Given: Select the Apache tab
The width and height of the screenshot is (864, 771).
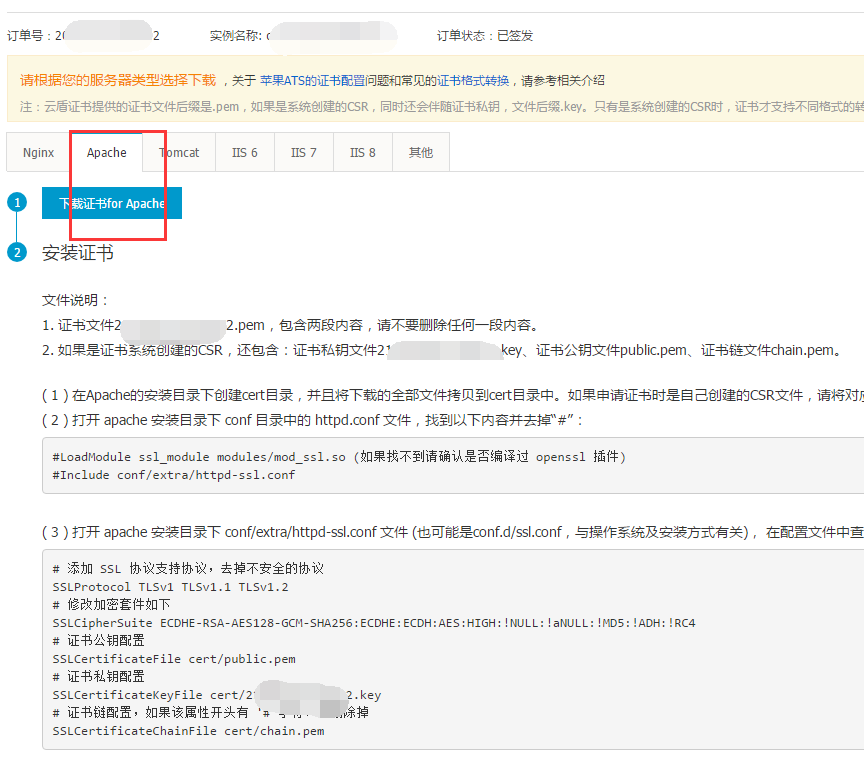Looking at the screenshot, I should (106, 153).
